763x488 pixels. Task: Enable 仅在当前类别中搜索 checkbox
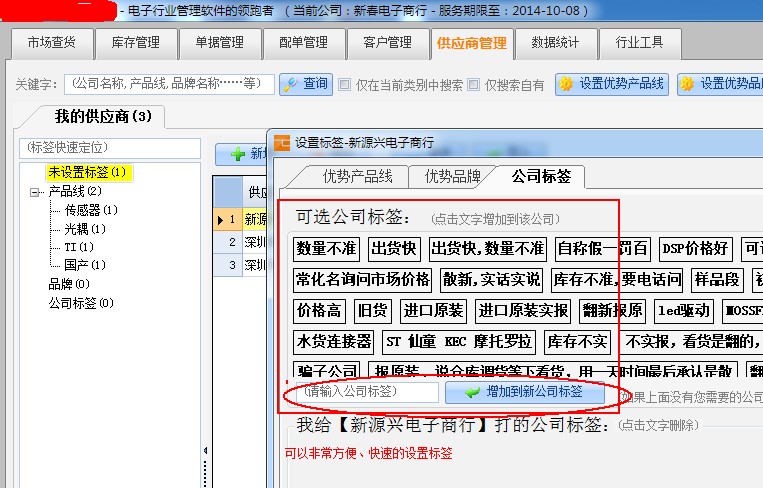345,85
